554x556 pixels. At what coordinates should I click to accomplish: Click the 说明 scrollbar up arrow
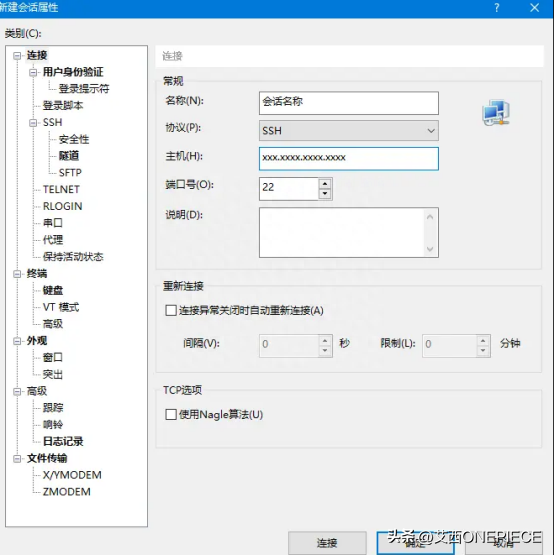click(x=430, y=217)
